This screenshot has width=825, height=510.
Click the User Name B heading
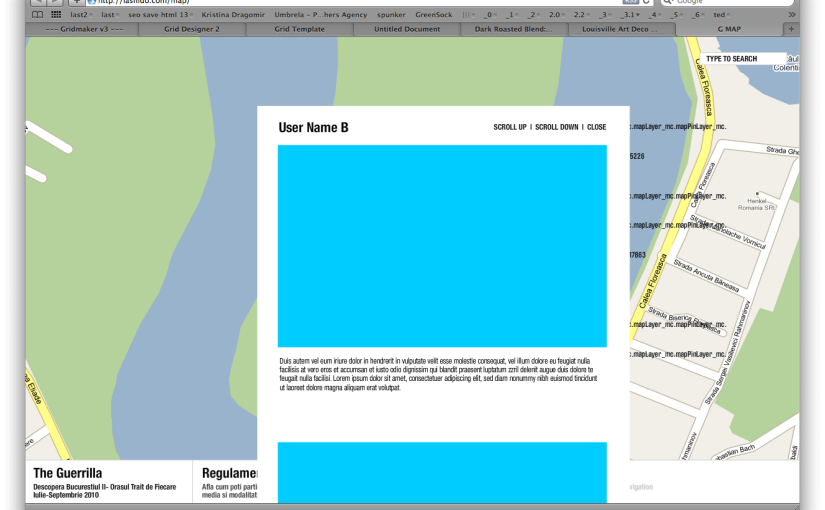314,127
